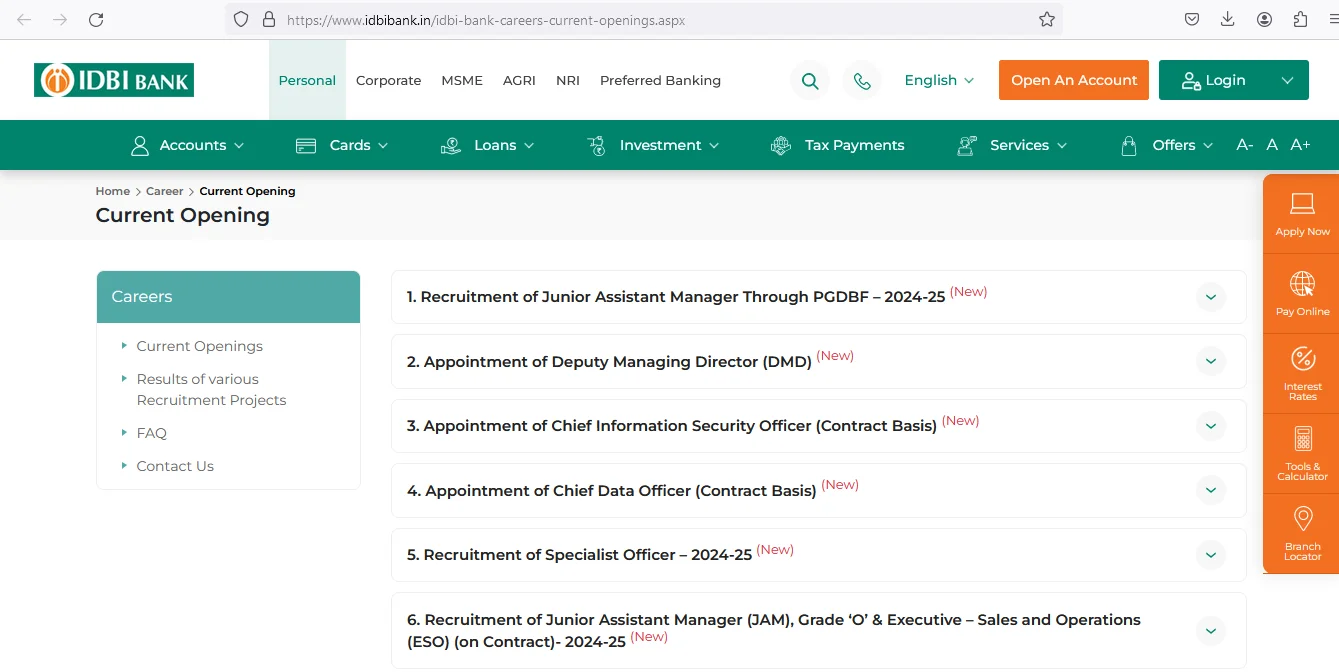Open the Contact Us sidebar link

(x=175, y=466)
